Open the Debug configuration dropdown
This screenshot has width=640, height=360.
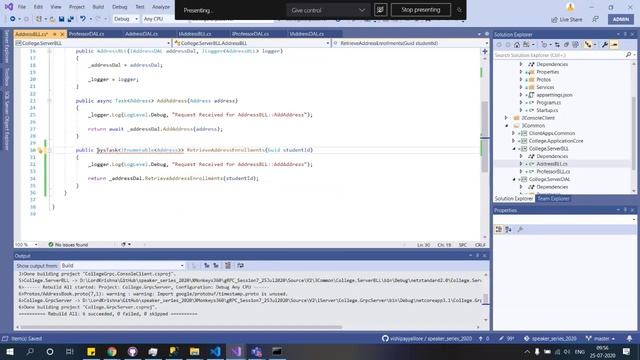[126, 19]
